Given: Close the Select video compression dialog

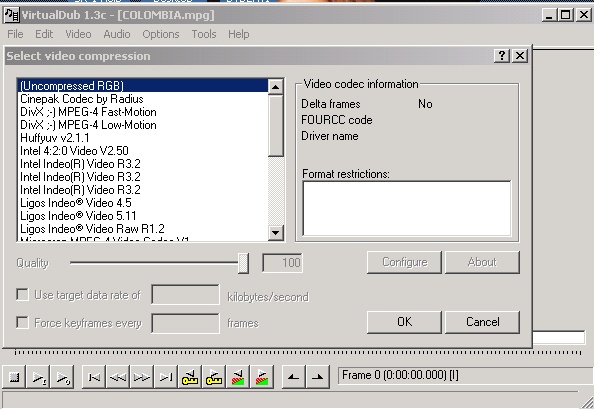Looking at the screenshot, I should click(x=520, y=56).
